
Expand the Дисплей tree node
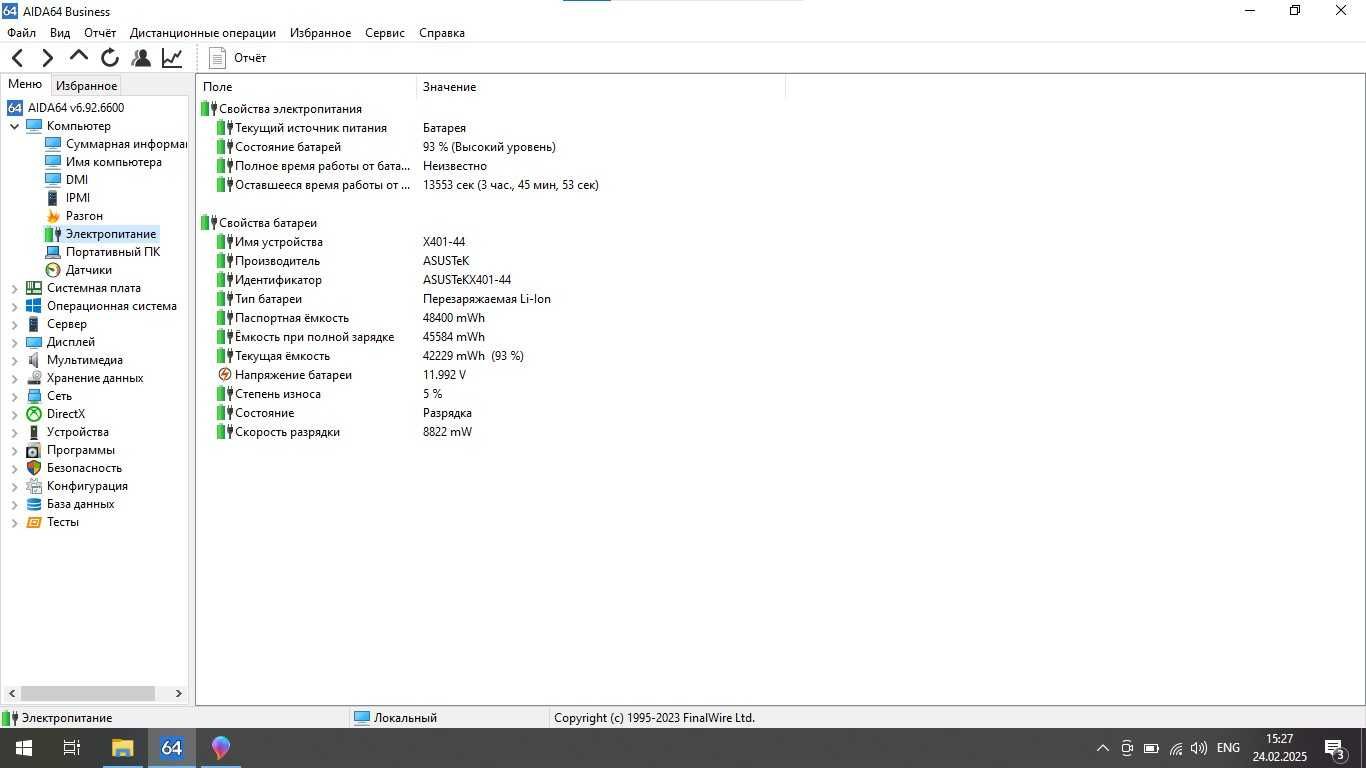[15, 342]
